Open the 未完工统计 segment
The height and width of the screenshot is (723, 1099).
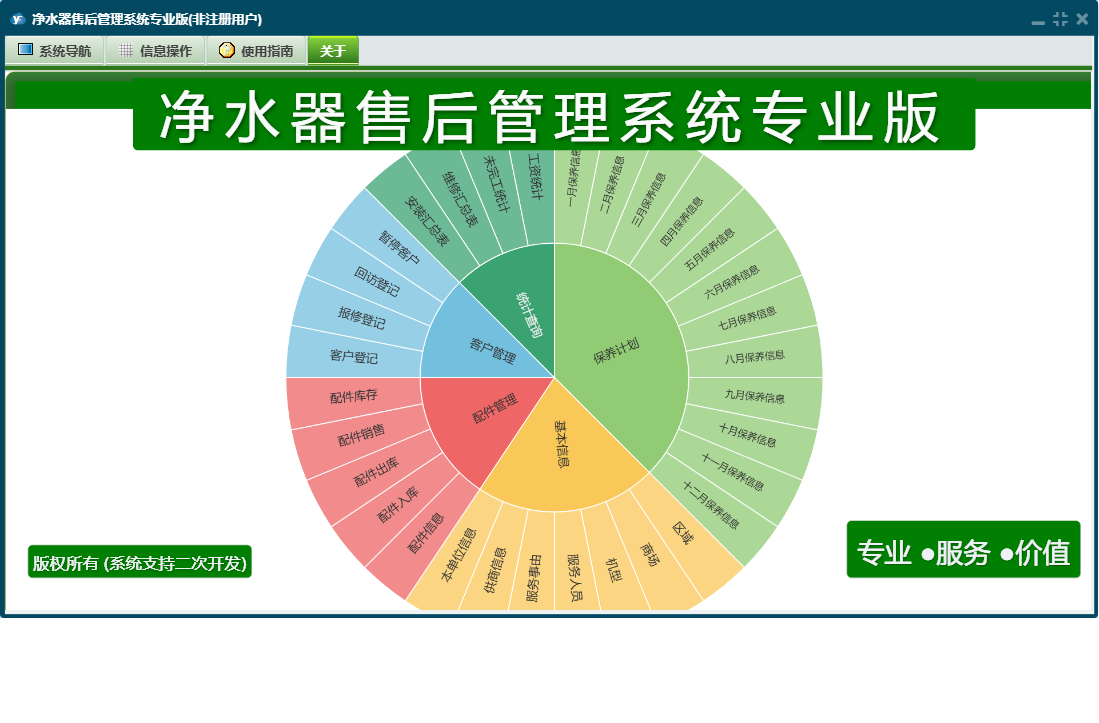click(x=496, y=184)
